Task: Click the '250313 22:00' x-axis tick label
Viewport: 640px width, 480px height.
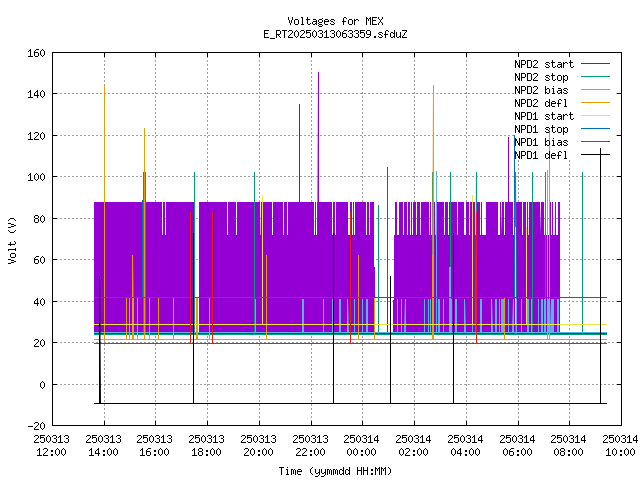Action: coord(310,446)
